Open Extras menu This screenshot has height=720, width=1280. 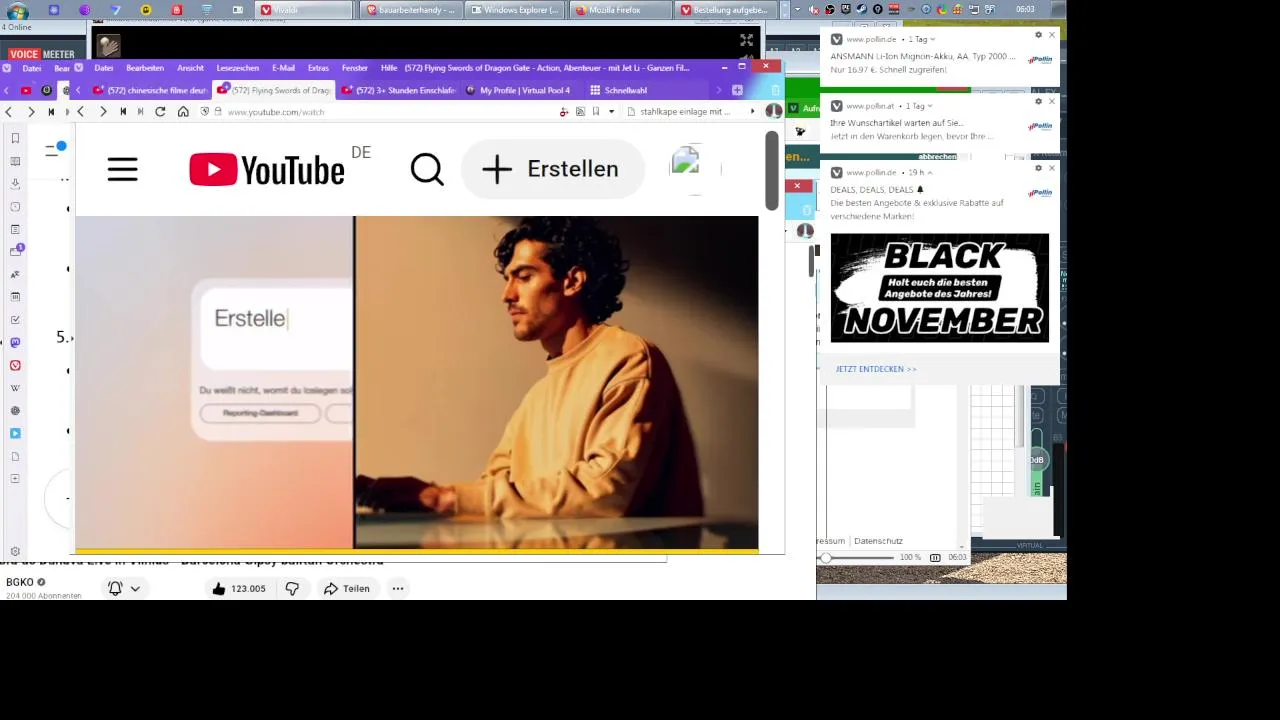(318, 68)
